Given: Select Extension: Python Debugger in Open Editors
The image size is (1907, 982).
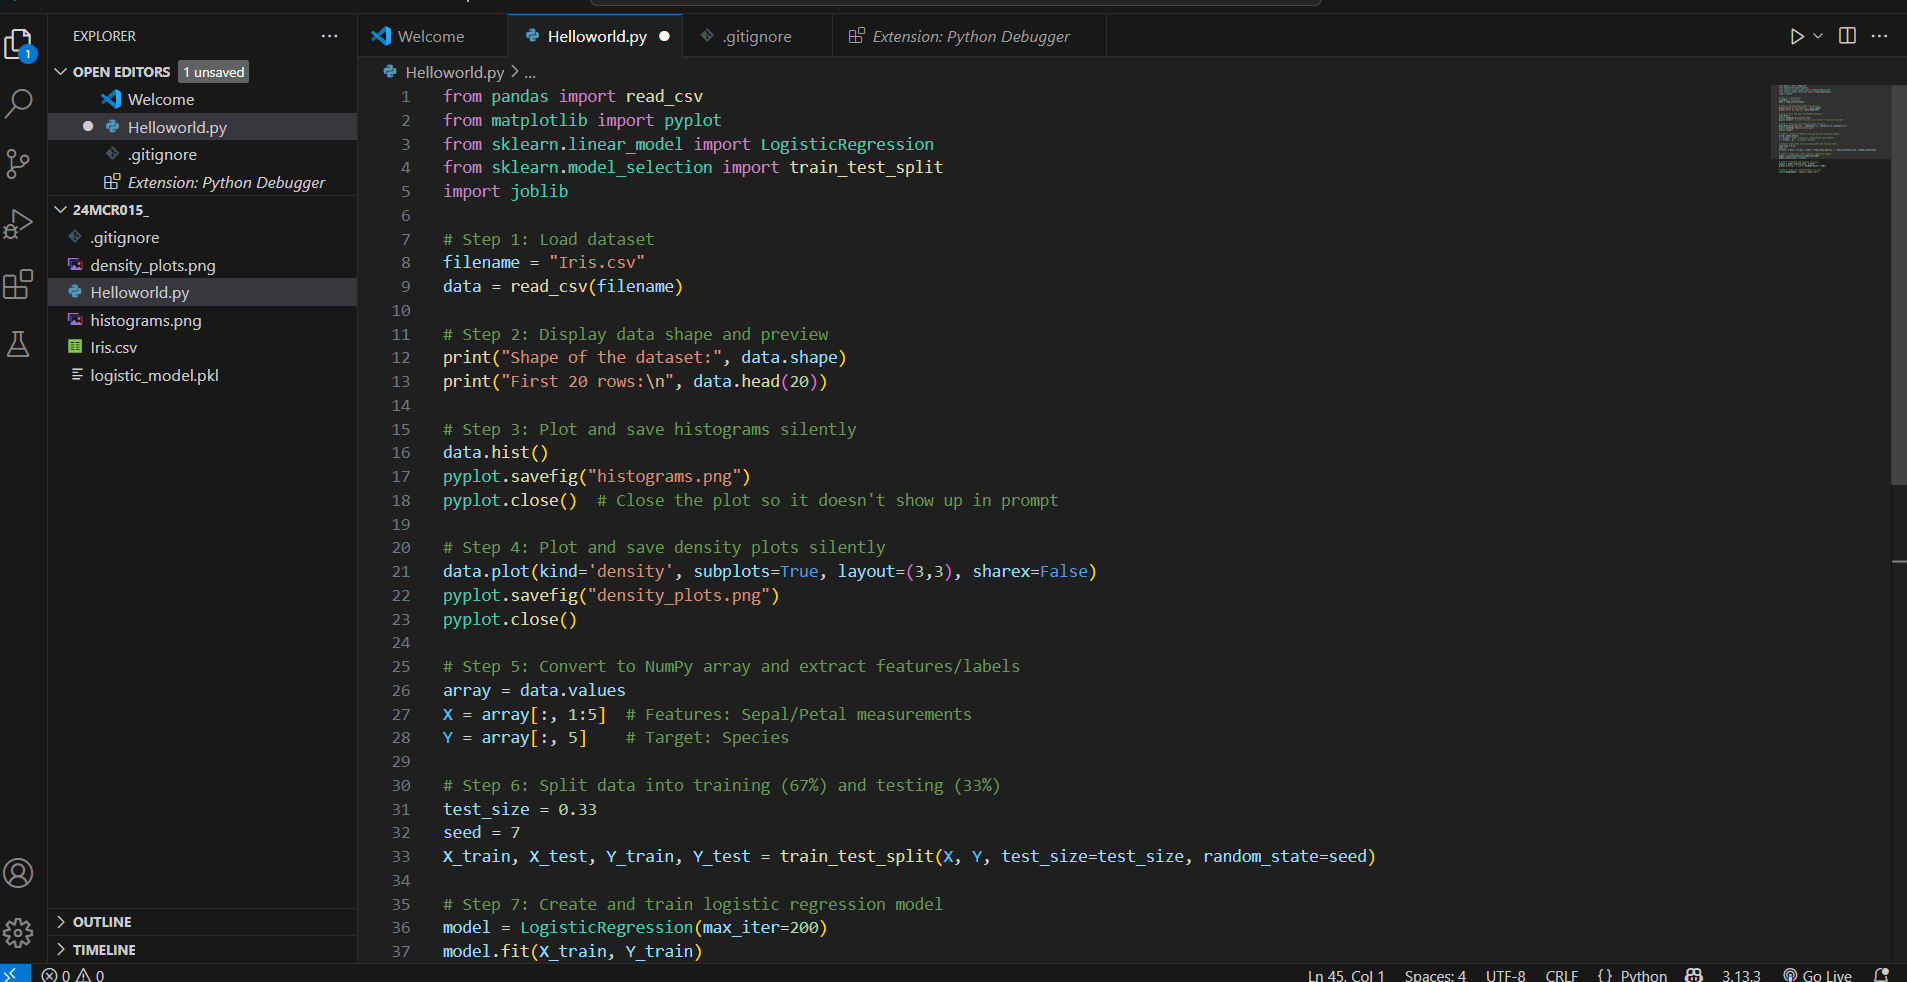Looking at the screenshot, I should coord(202,182).
